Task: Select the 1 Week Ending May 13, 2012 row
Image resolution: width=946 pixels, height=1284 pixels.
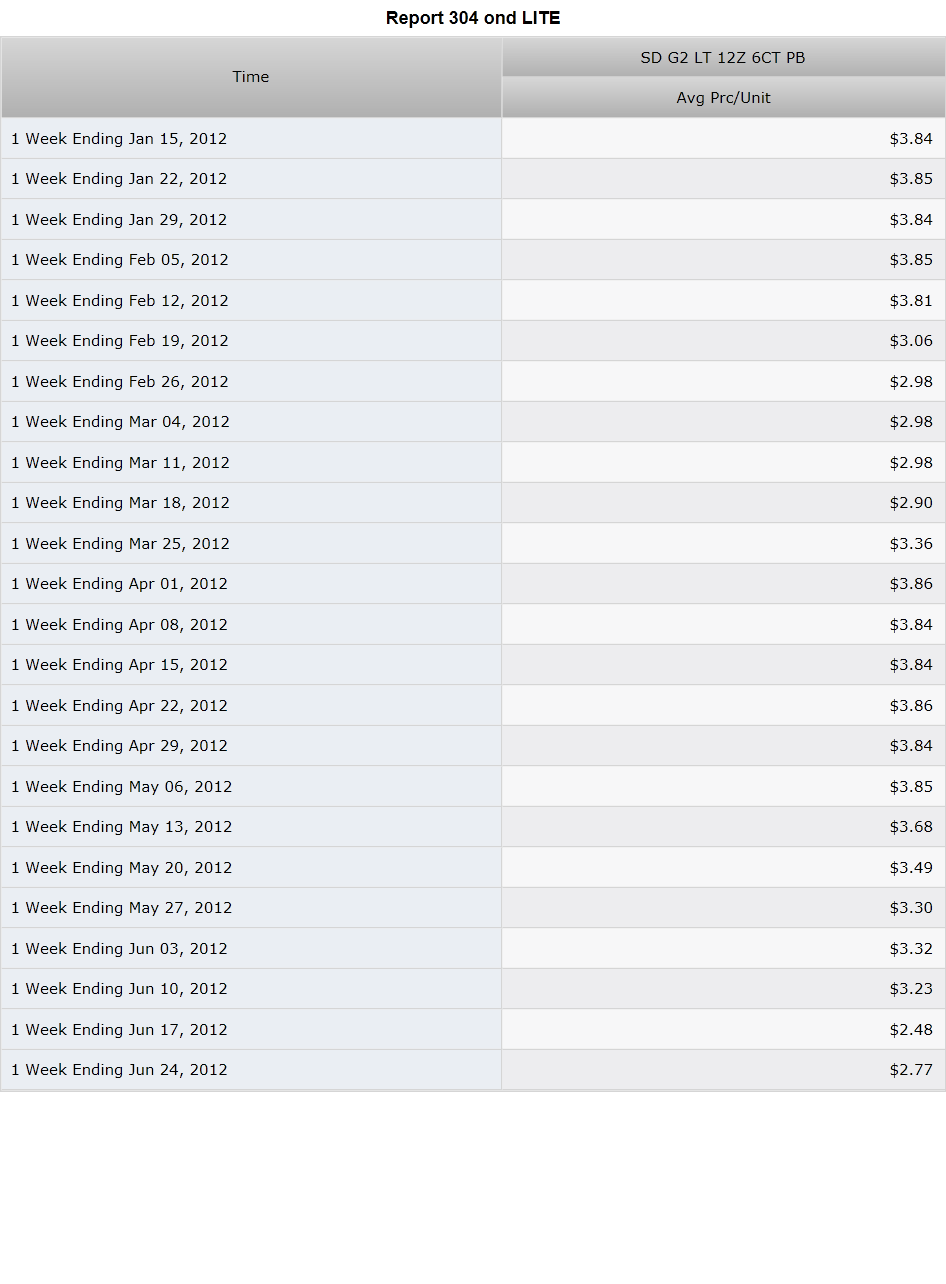Action: click(473, 827)
